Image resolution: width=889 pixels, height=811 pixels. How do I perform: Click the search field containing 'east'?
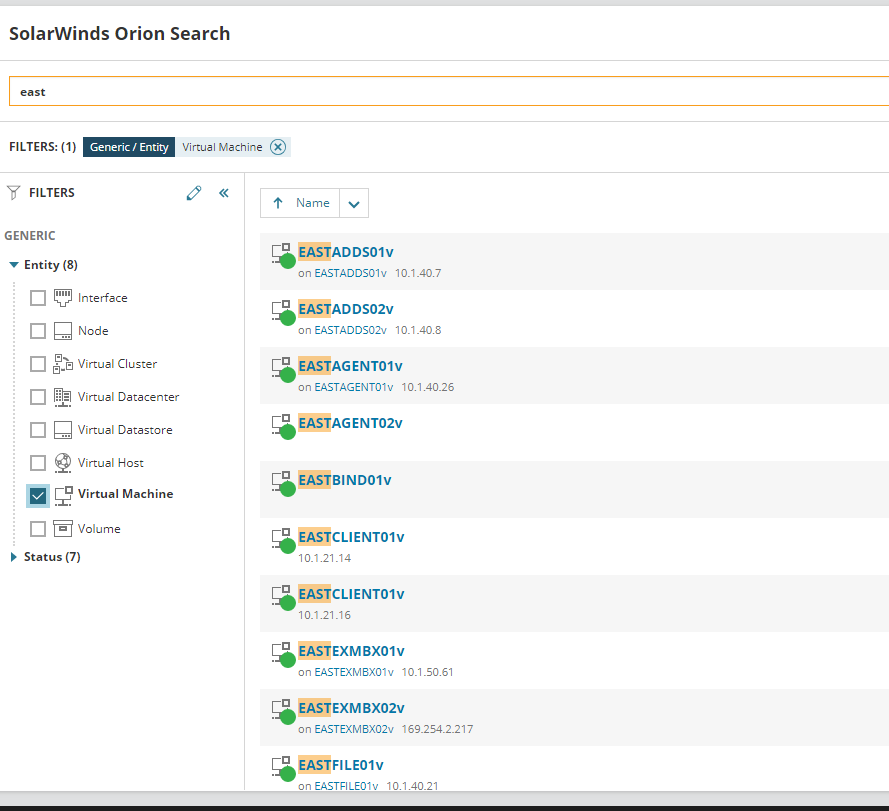[449, 91]
